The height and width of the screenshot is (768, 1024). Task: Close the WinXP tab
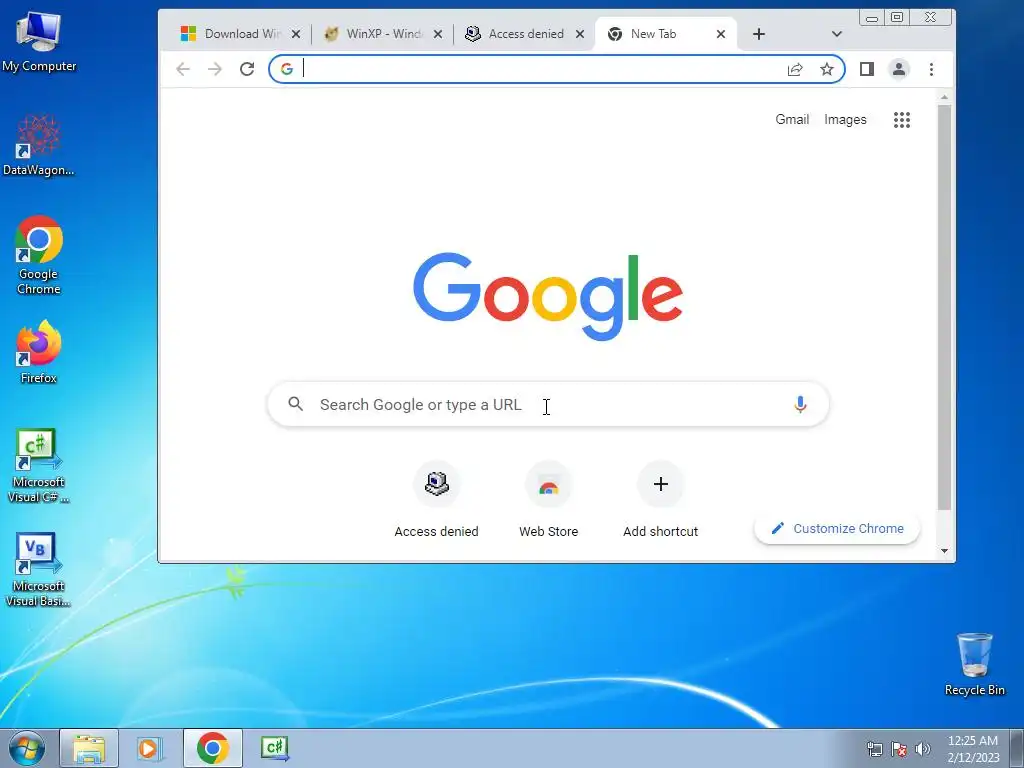coord(438,34)
